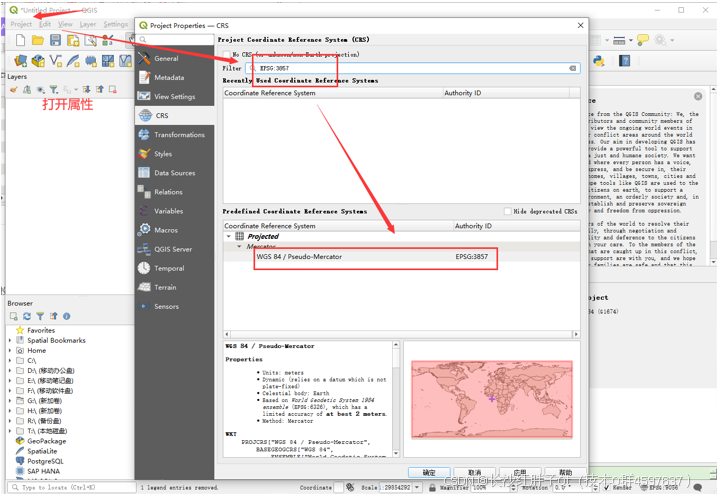Click the Save Project floppy disk icon
The height and width of the screenshot is (494, 717).
[x=55, y=40]
